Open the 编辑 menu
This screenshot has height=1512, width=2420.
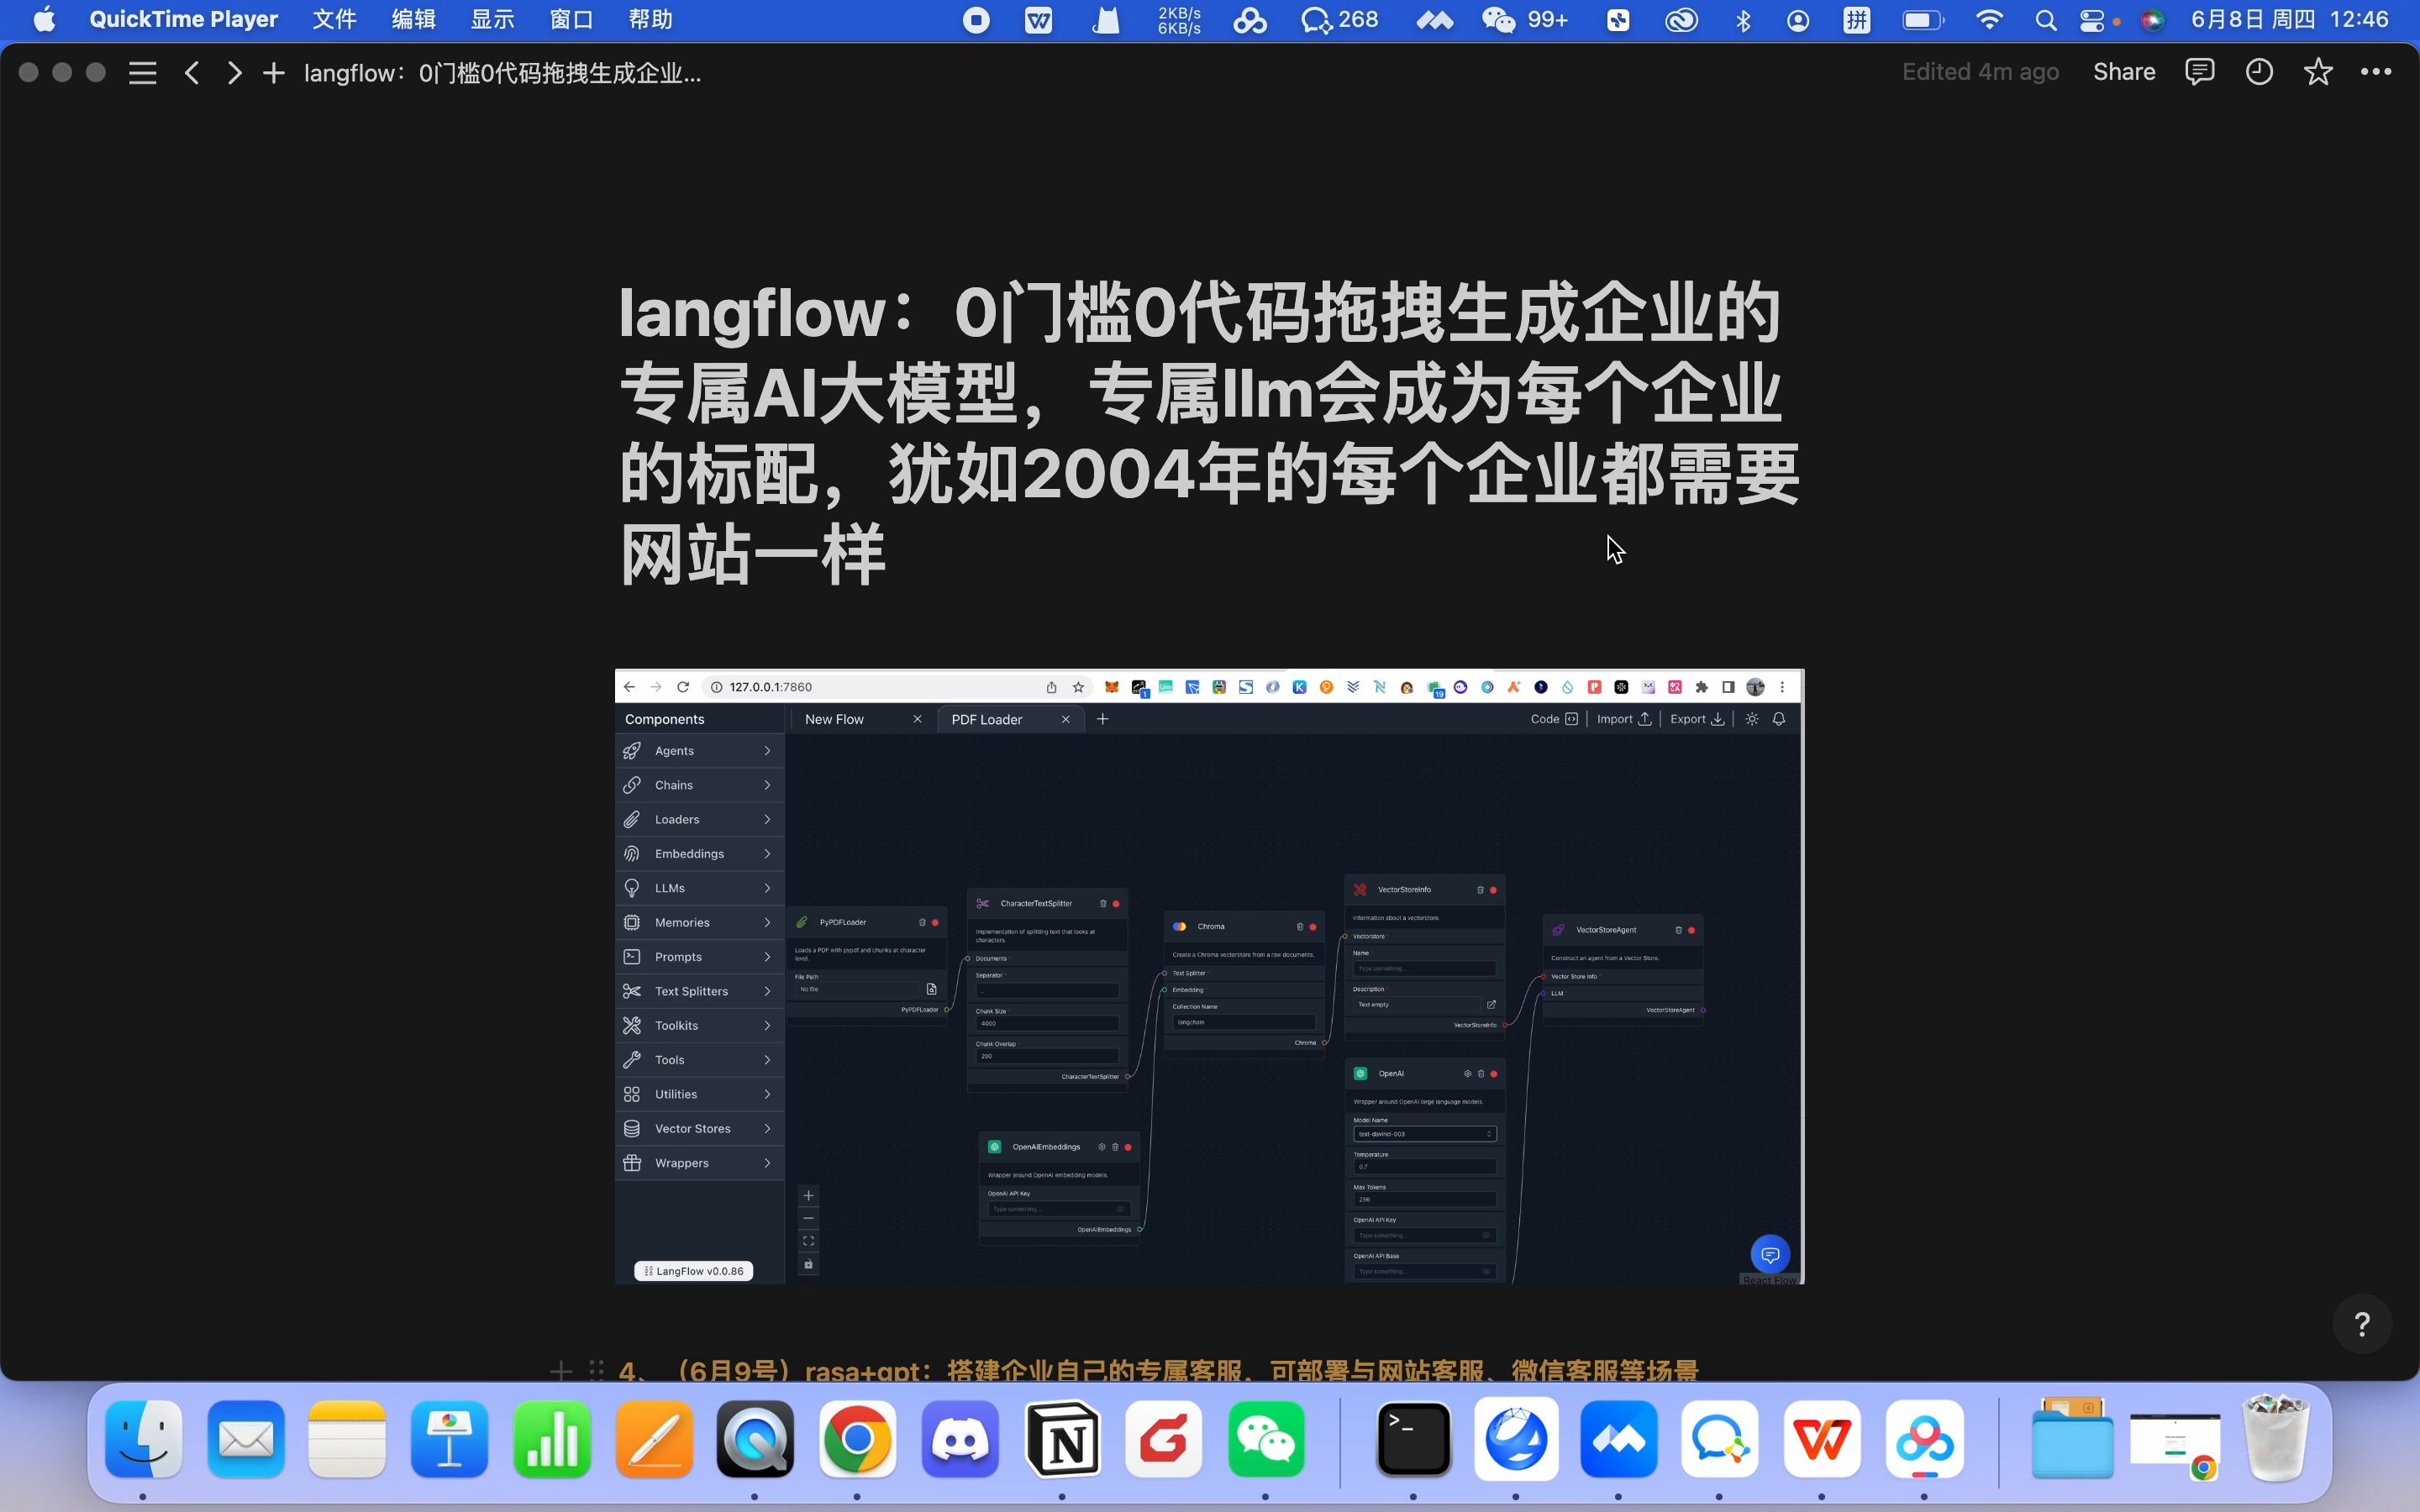413,19
